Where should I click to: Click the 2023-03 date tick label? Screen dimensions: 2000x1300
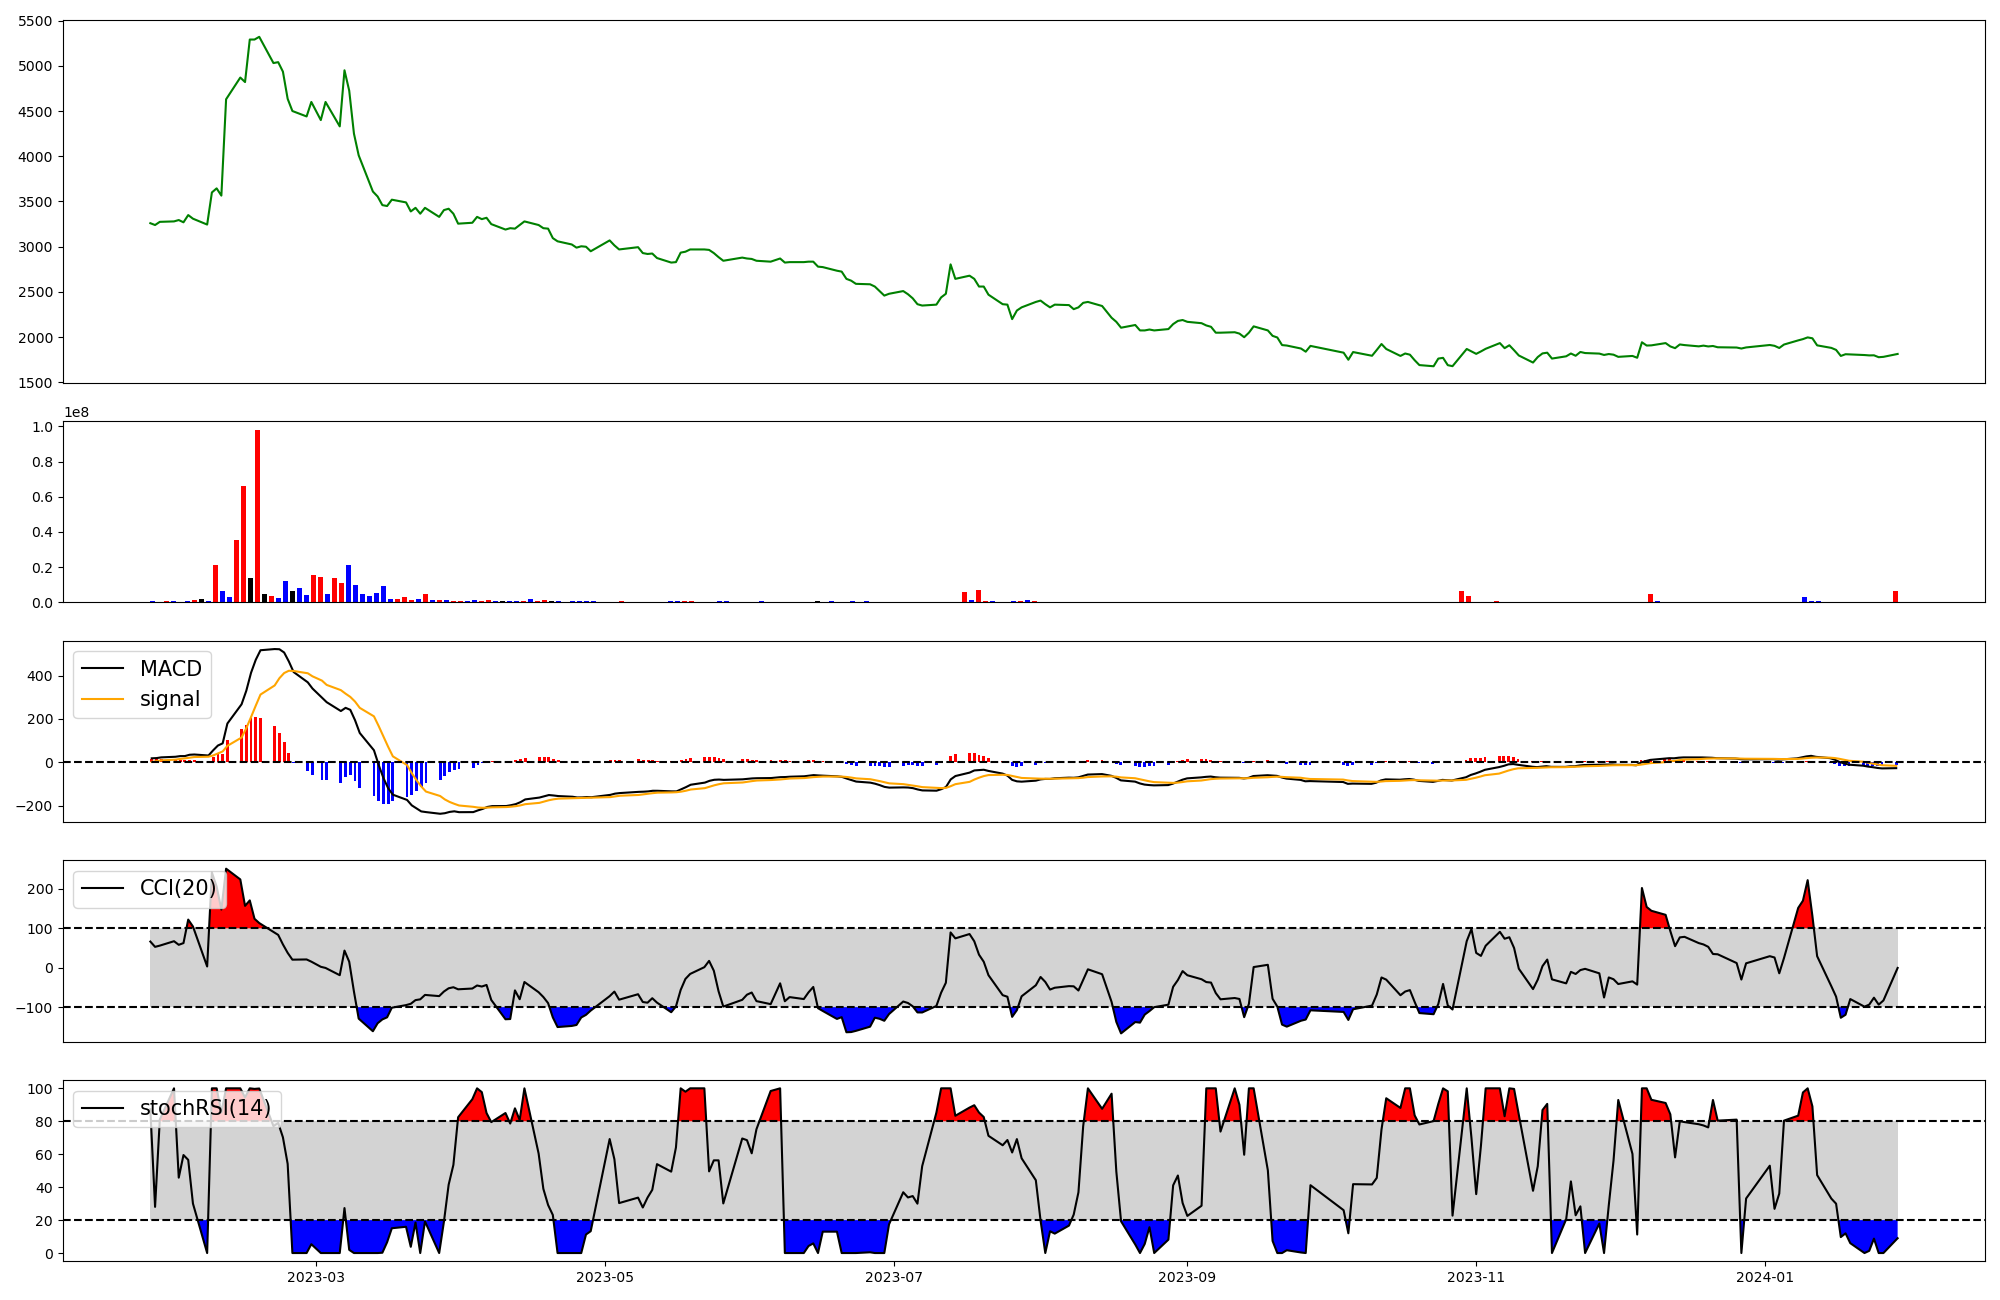(316, 1277)
